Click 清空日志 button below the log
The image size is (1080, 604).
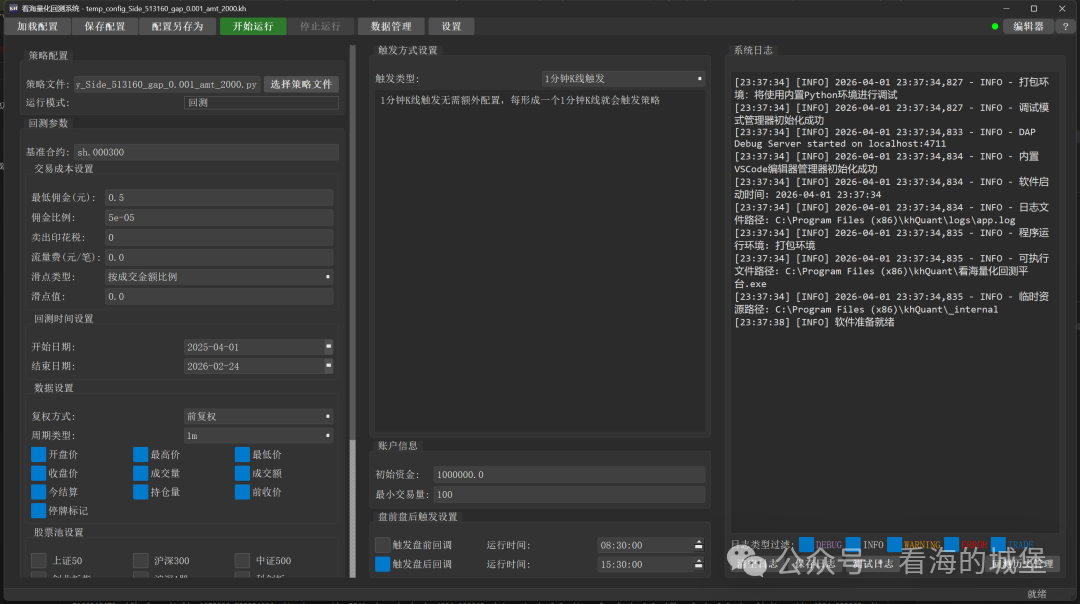[758, 563]
